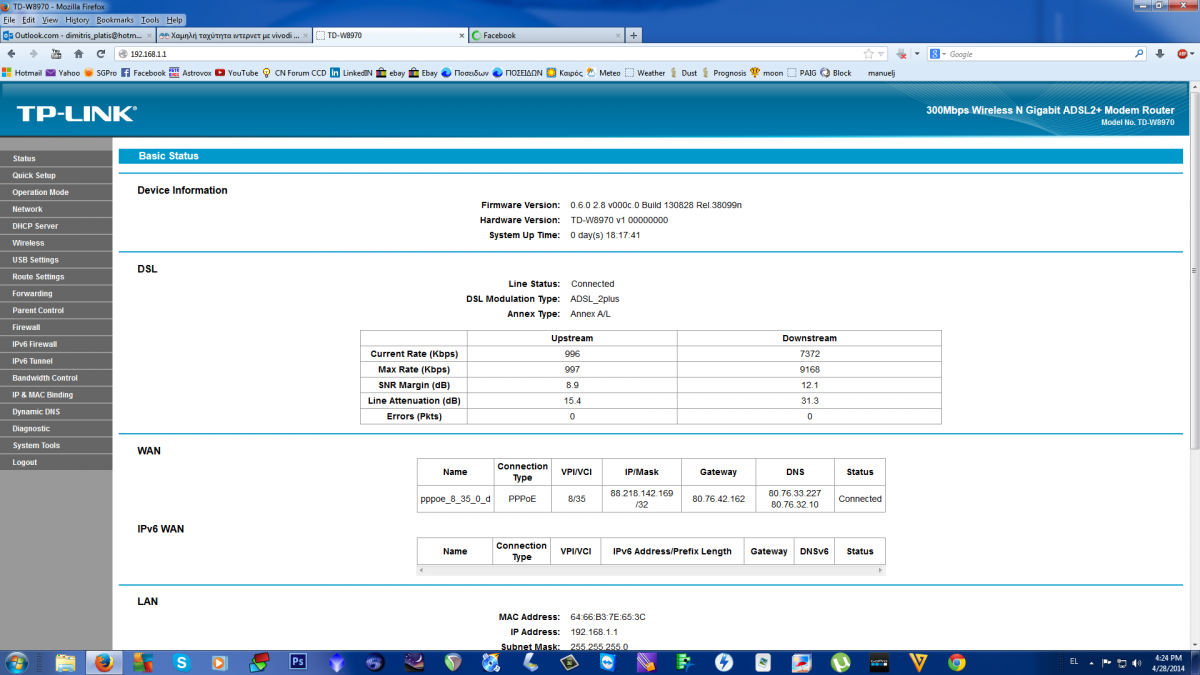This screenshot has width=1200, height=675.
Task: Open the browser Home page icon
Action: pyautogui.click(x=78, y=54)
